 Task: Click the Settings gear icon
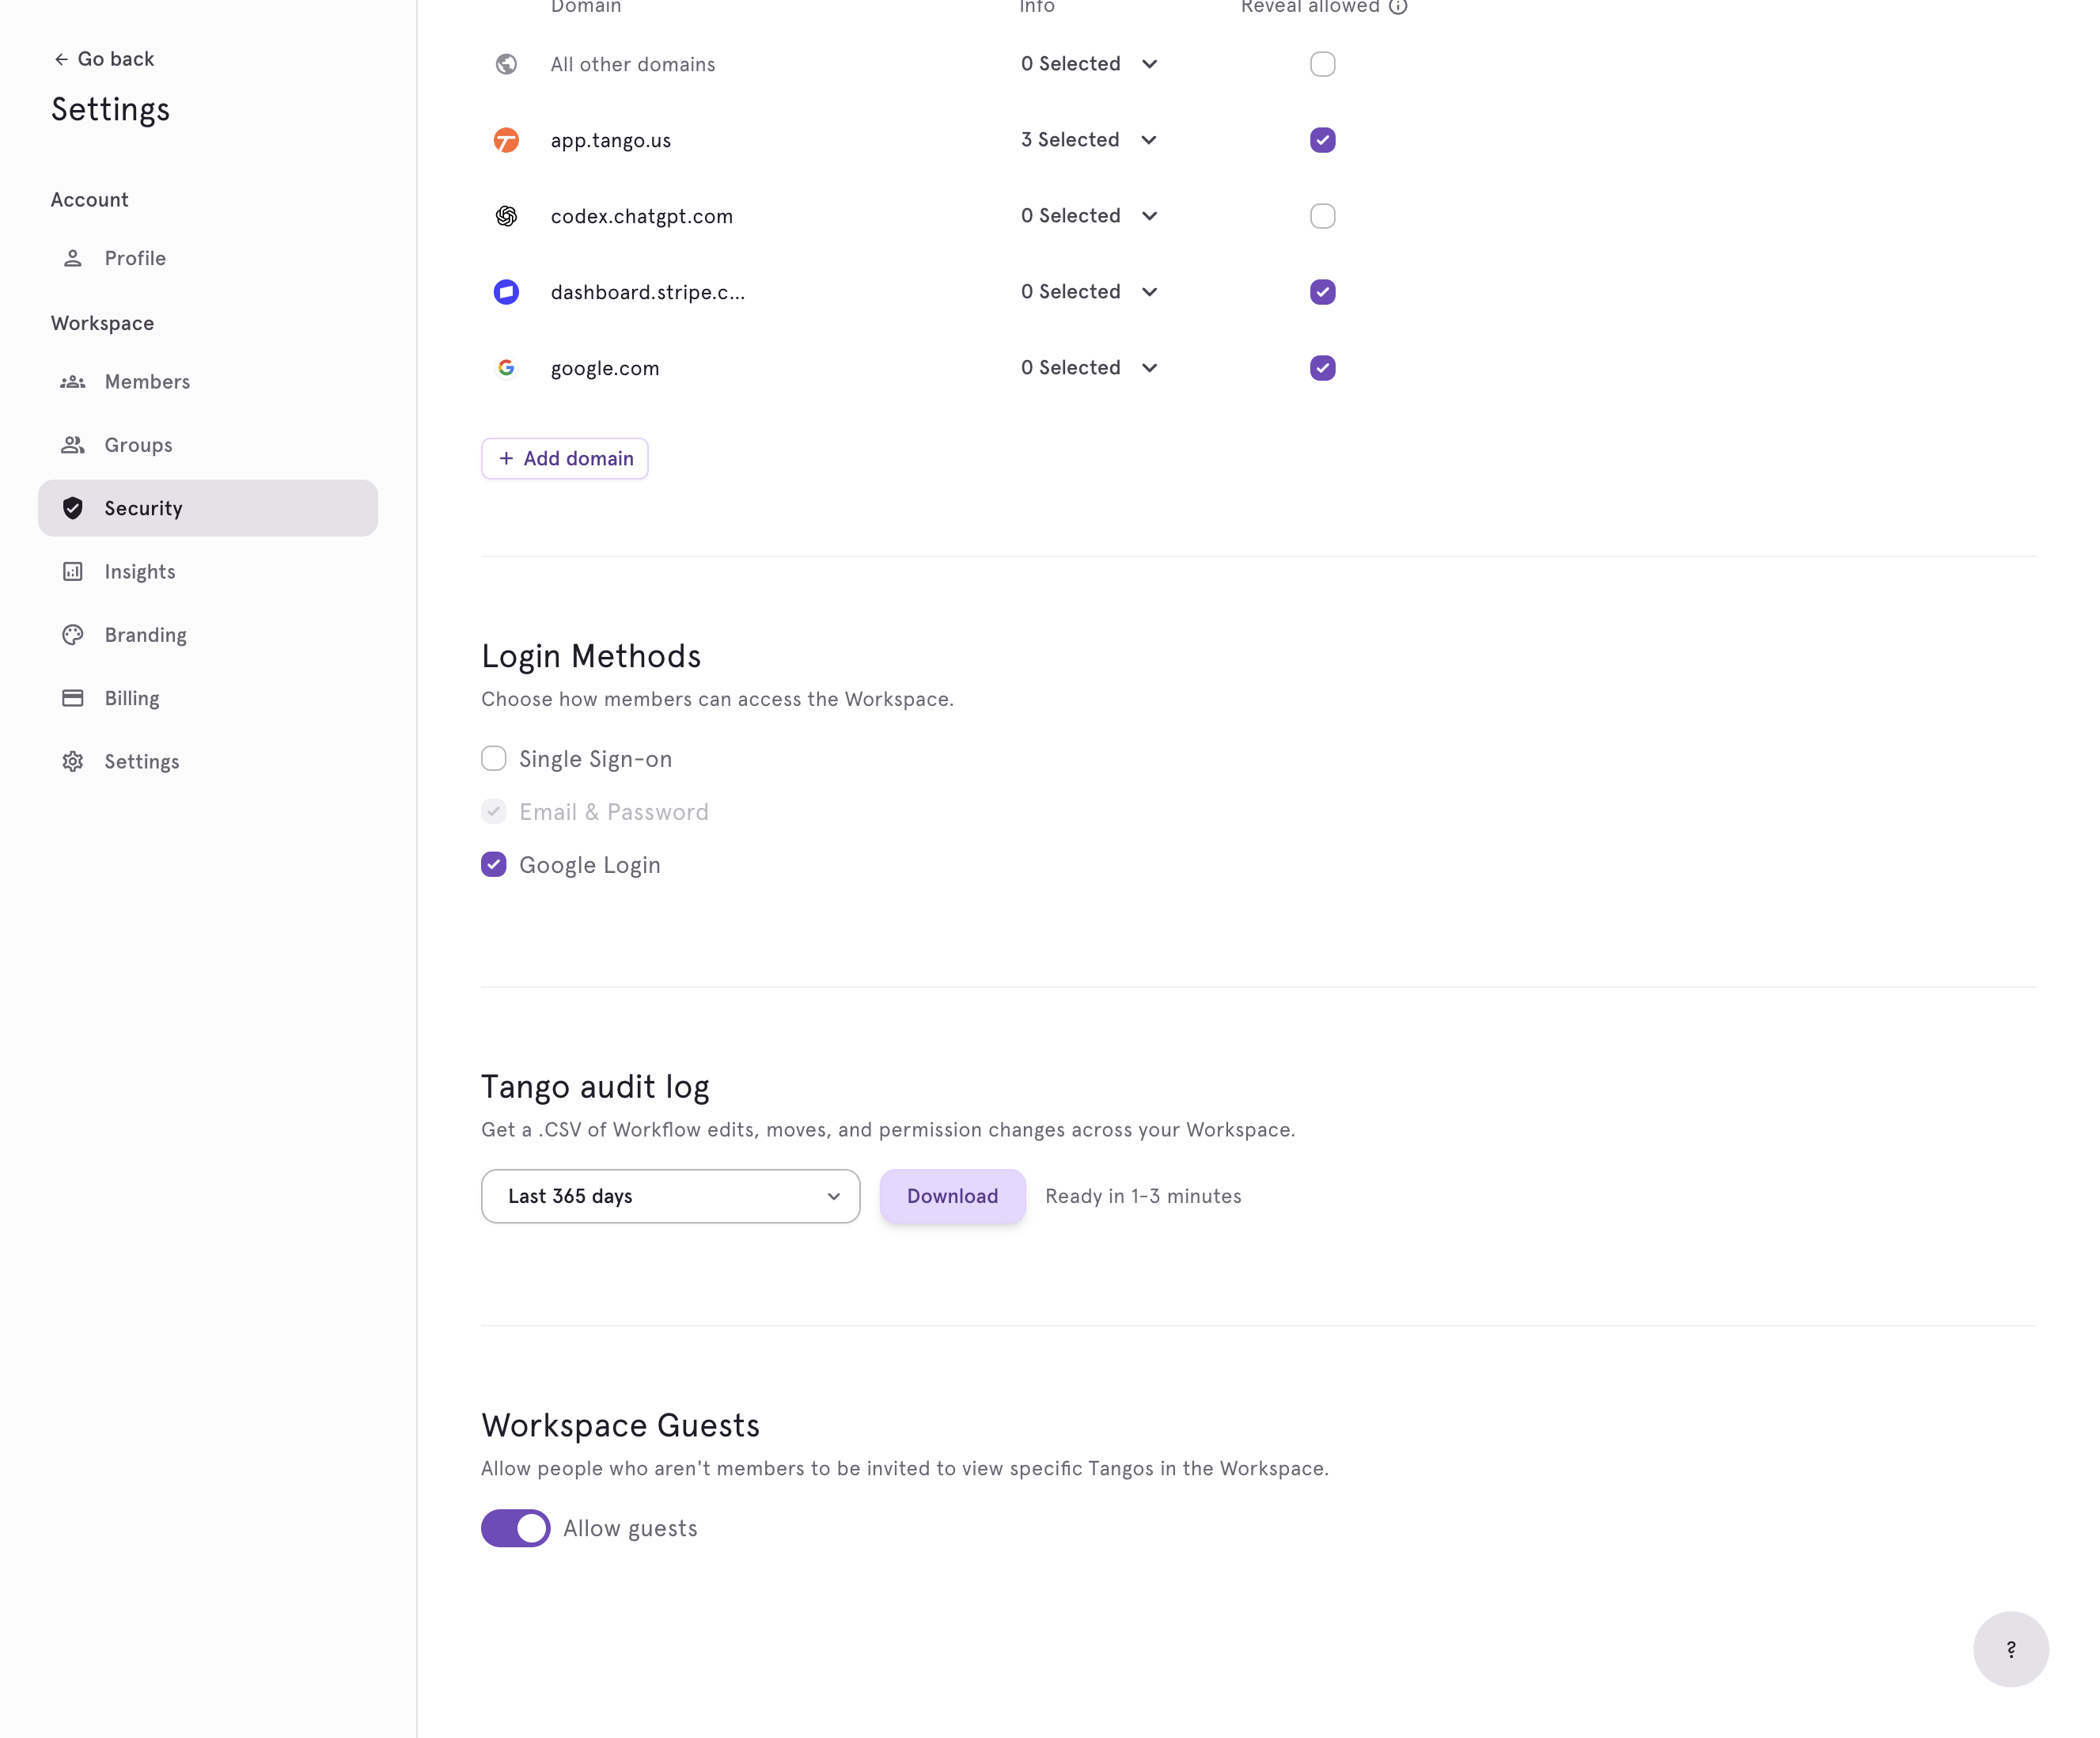(73, 761)
